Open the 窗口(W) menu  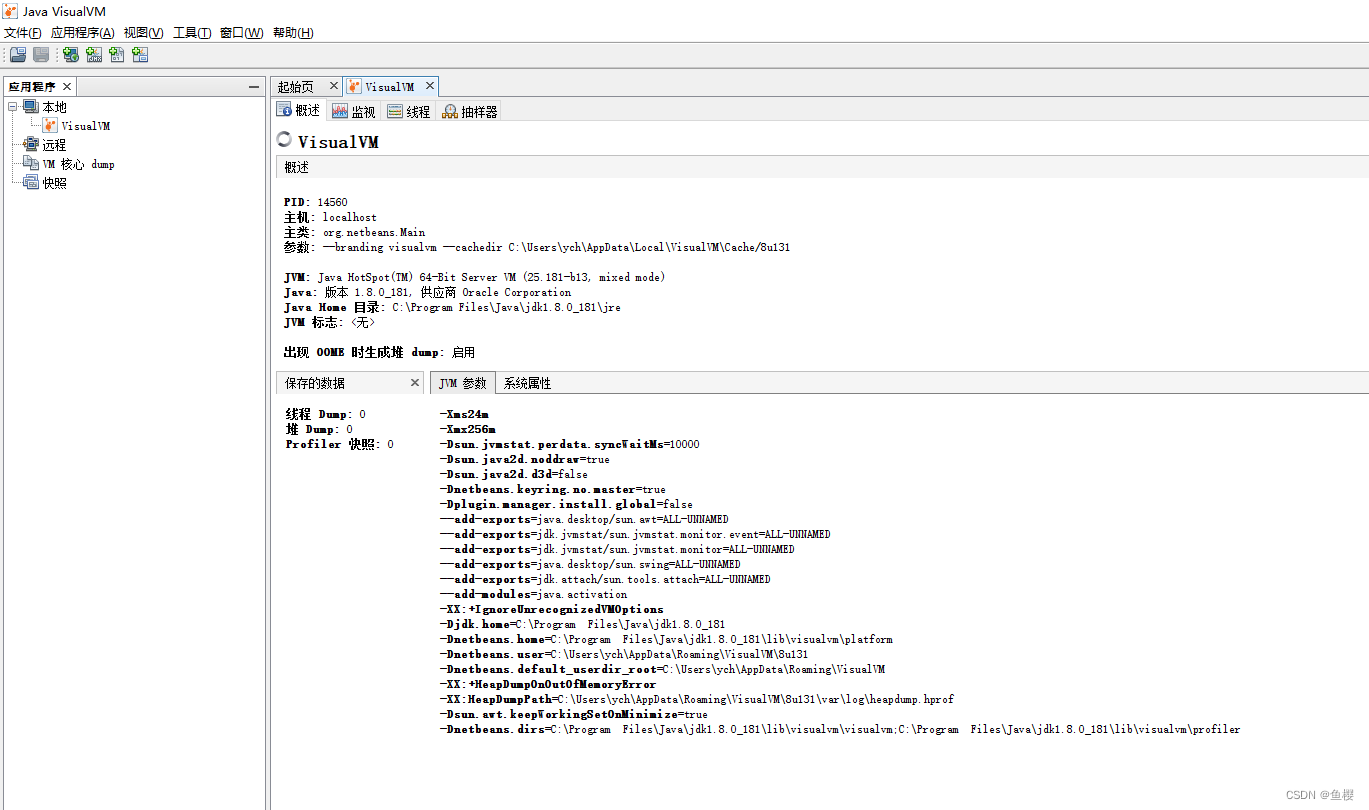pos(241,33)
